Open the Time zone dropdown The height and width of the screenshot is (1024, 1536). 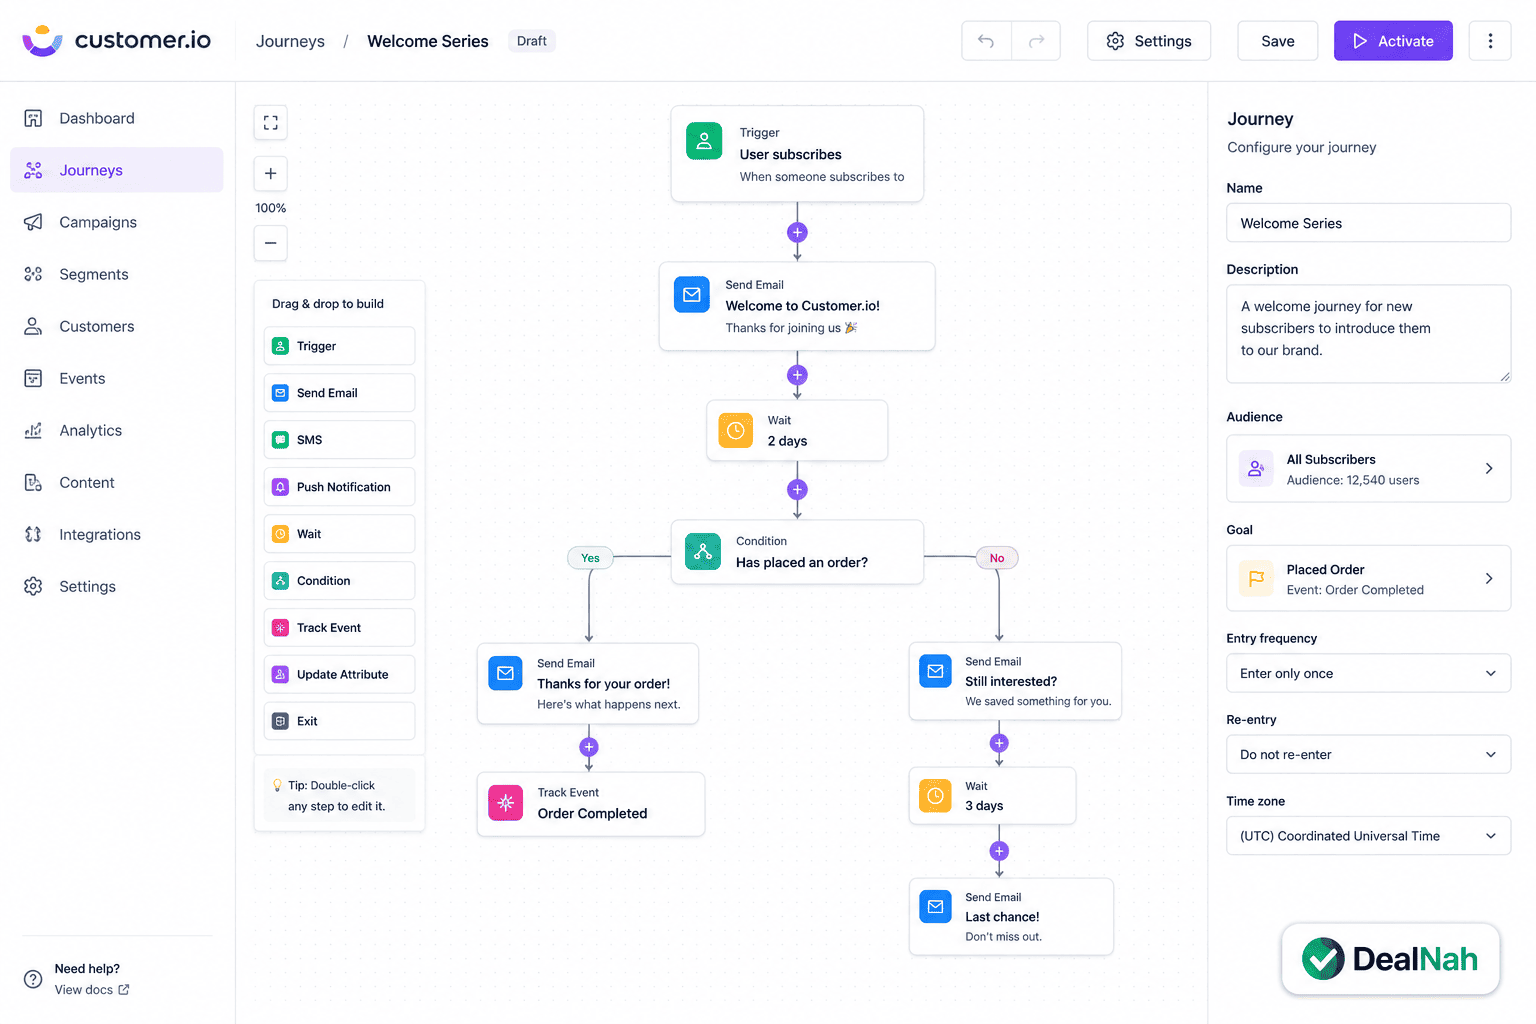pos(1368,836)
